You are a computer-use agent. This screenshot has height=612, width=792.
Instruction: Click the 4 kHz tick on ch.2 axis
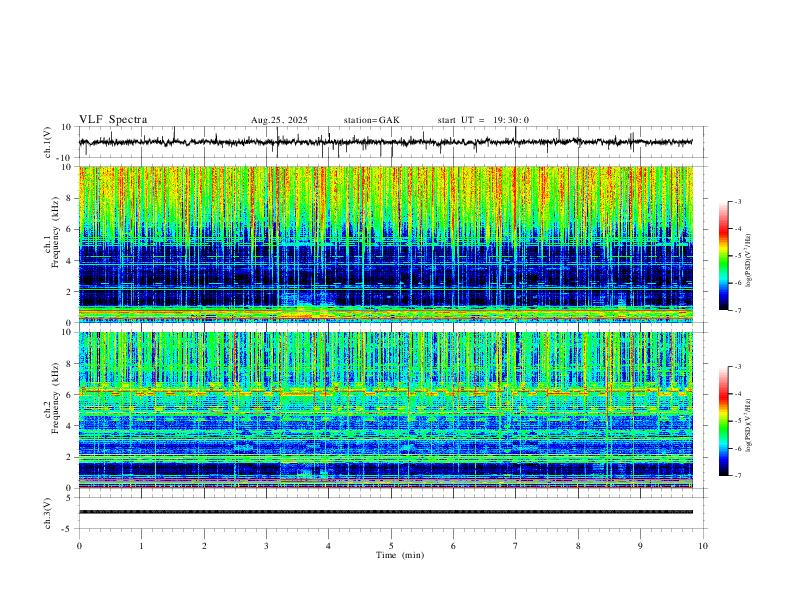(69, 426)
